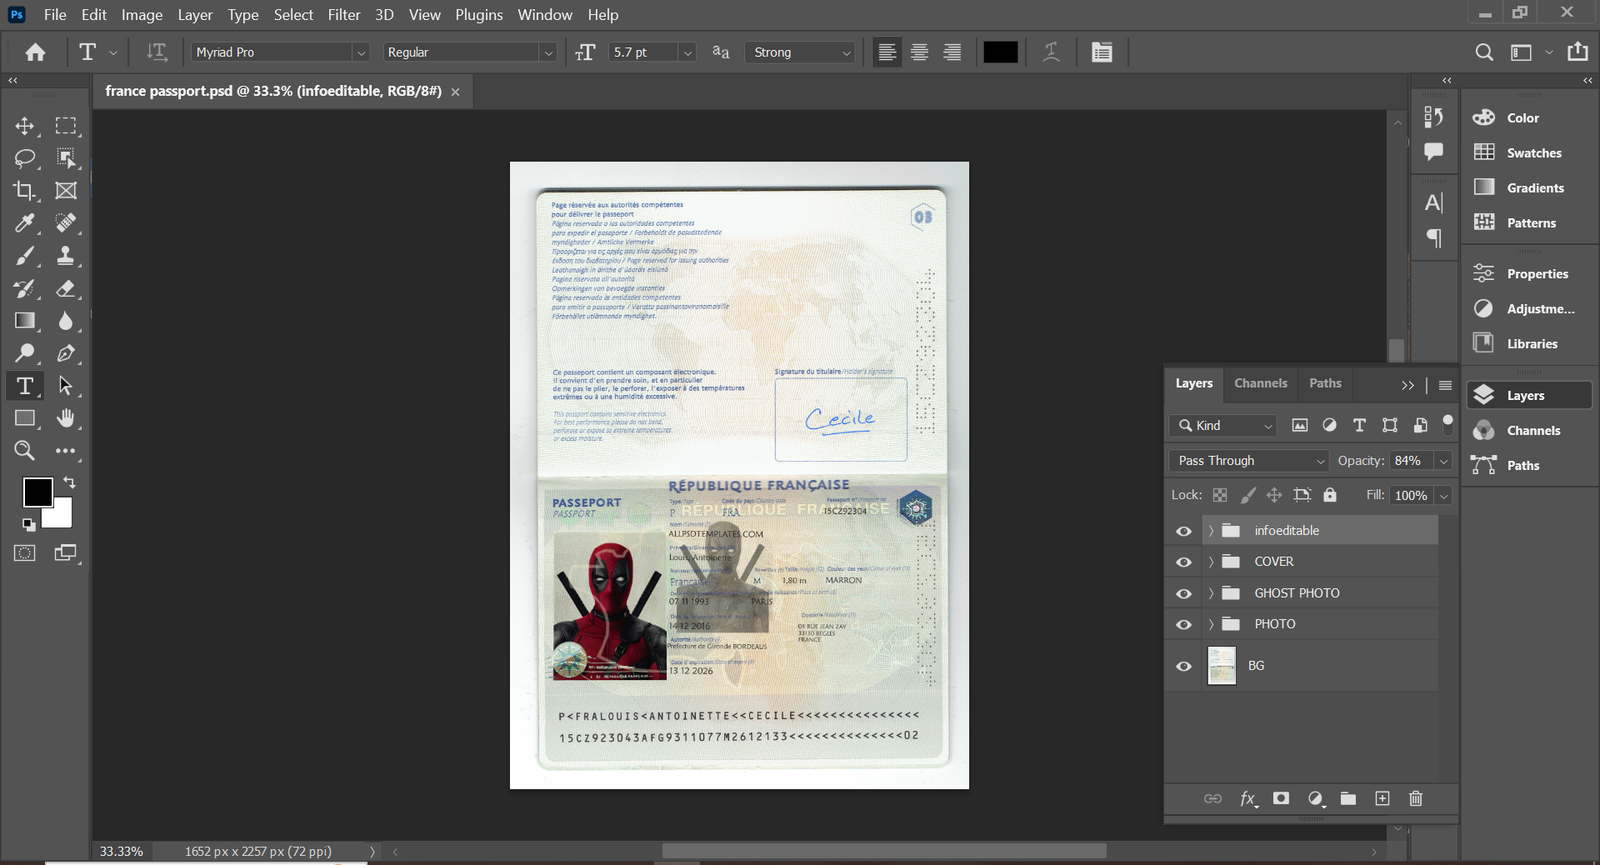Image resolution: width=1600 pixels, height=865 pixels.
Task: Open the Libraries panel
Action: 1530,344
